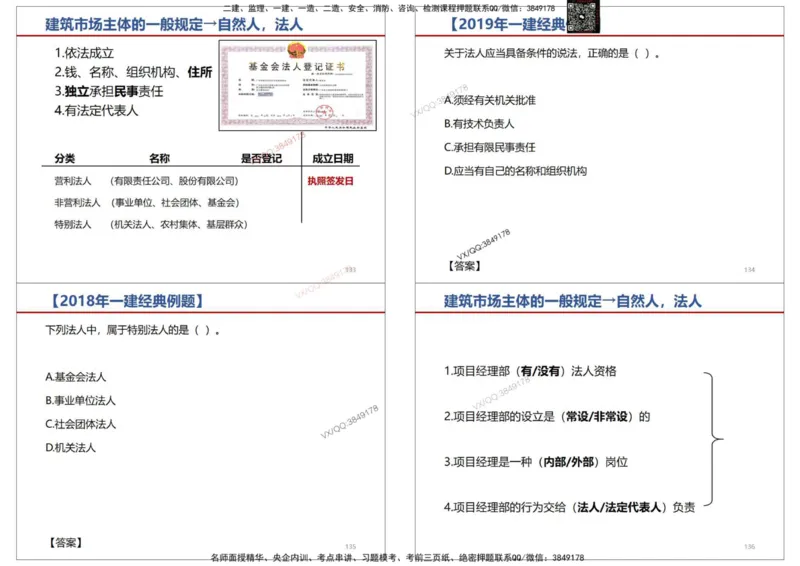Image resolution: width=800 pixels, height=566 pixels.
Task: Click 【答案】 on the 2018 question slide
Action: pos(65,542)
